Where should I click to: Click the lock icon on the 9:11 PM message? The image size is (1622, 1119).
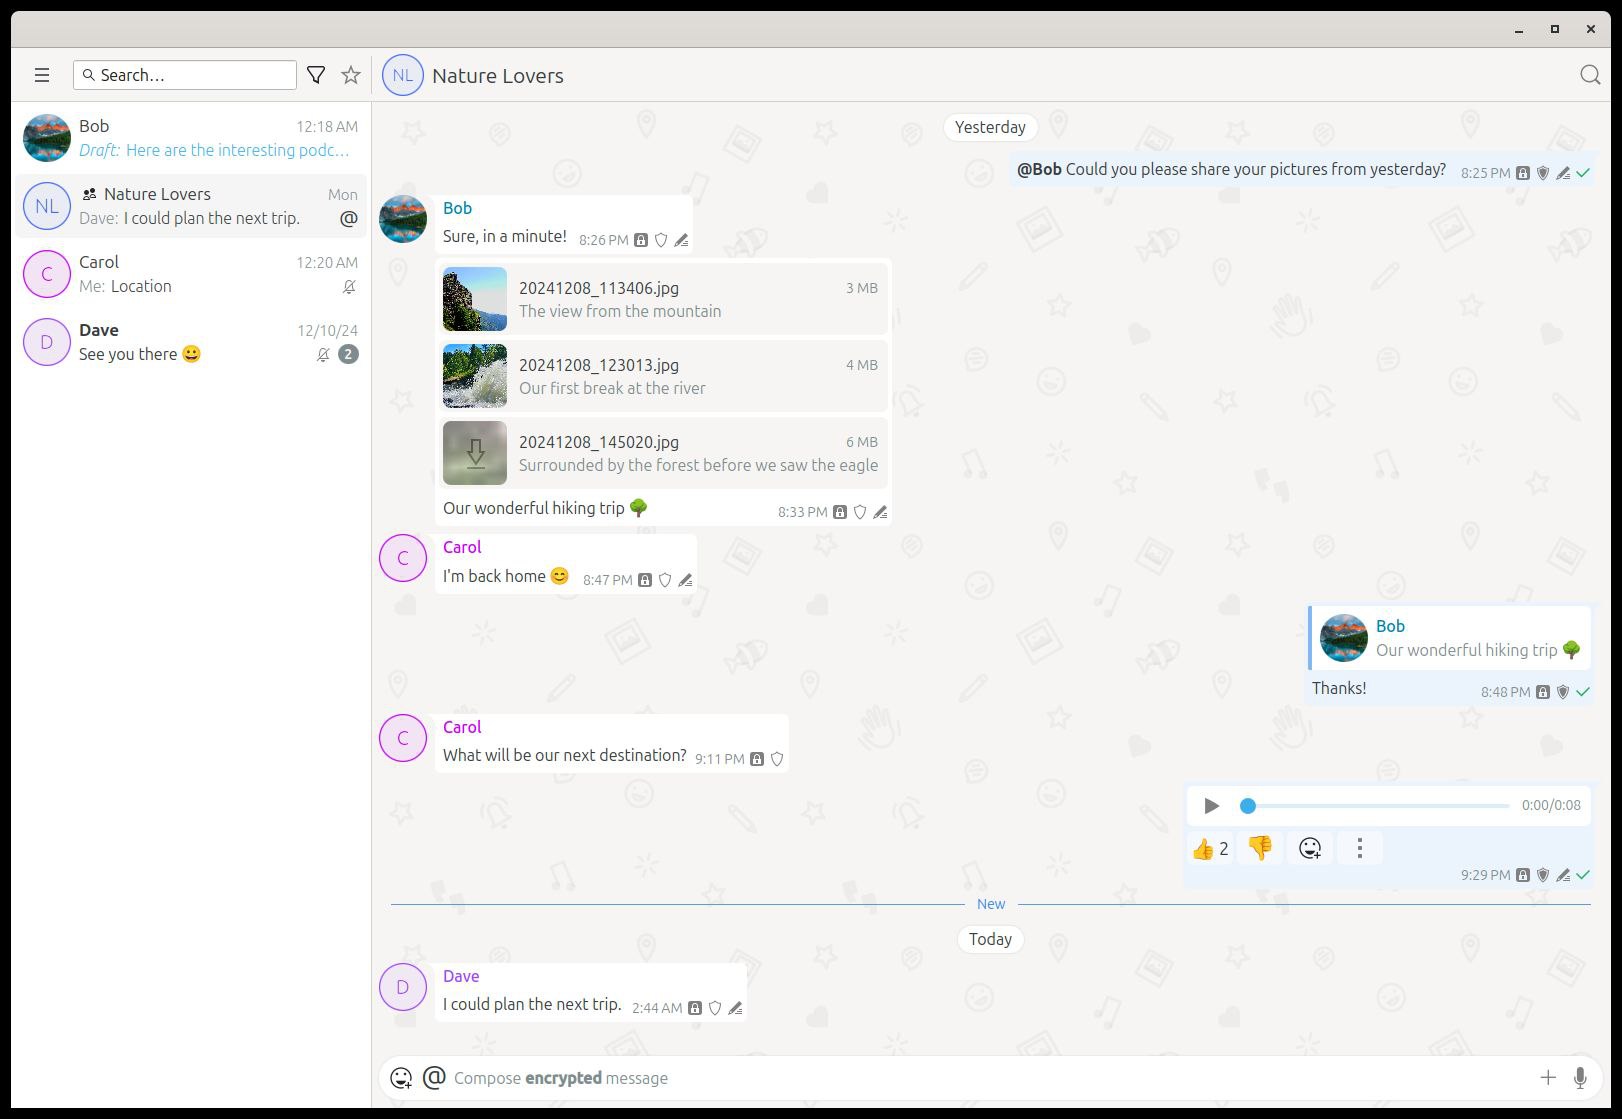coord(757,759)
